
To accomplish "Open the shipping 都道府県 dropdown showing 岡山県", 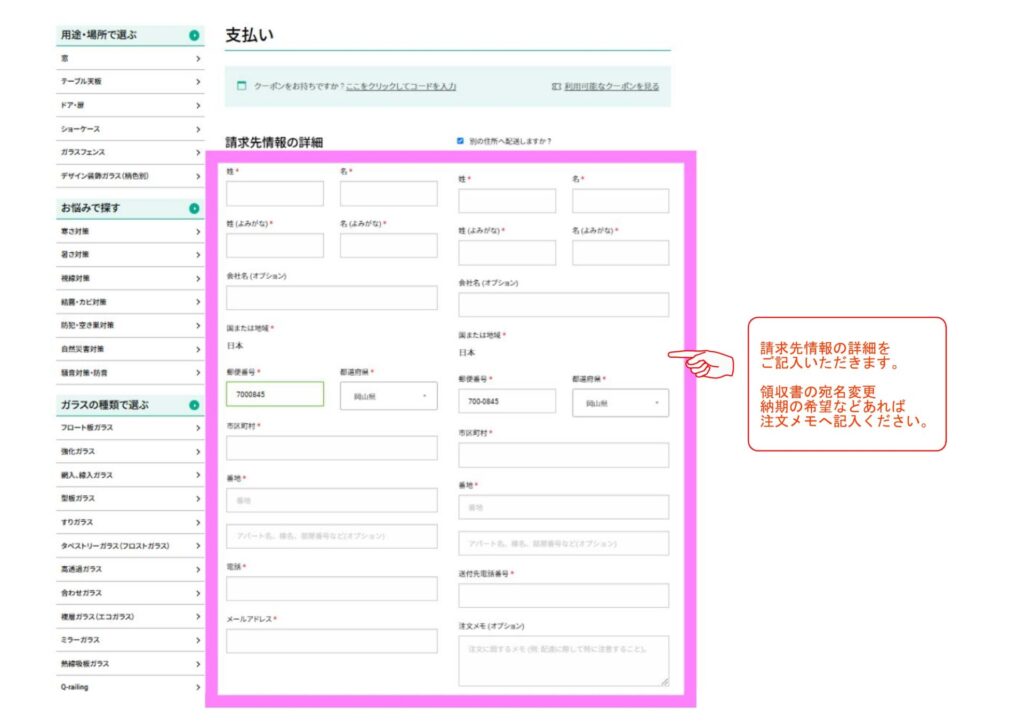I will pyautogui.click(x=620, y=403).
